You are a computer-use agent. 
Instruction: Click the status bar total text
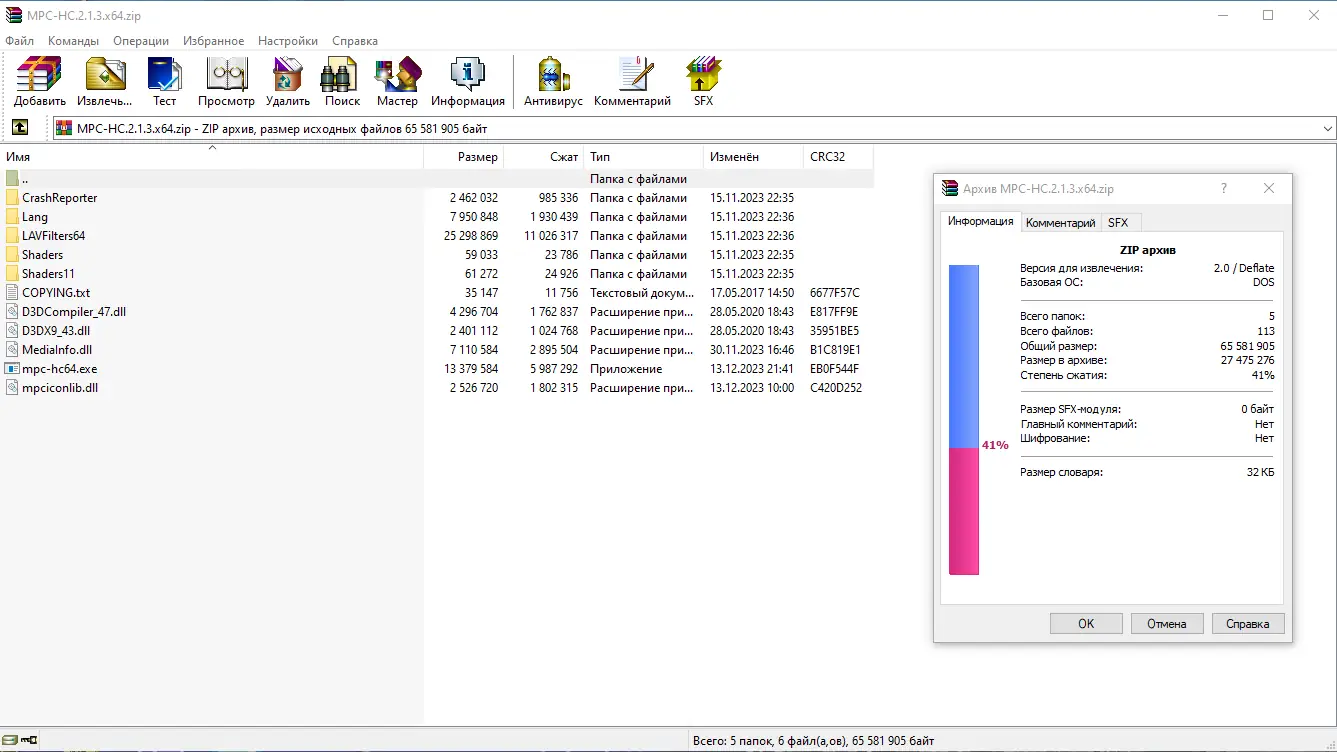813,741
